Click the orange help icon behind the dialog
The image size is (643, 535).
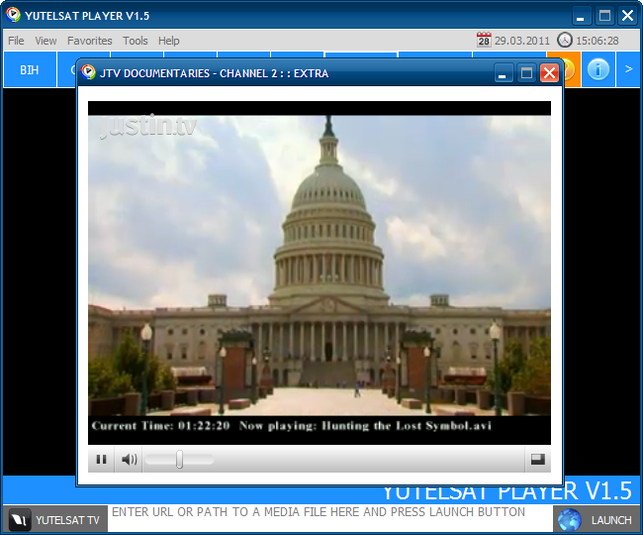point(571,69)
